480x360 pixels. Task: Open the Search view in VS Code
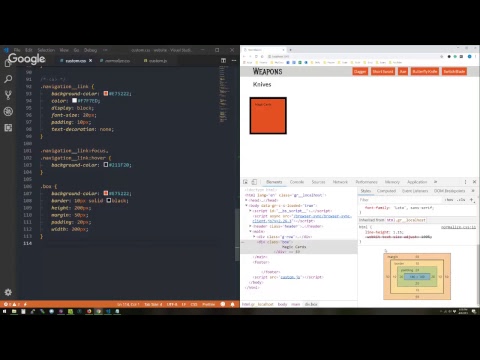(8, 79)
